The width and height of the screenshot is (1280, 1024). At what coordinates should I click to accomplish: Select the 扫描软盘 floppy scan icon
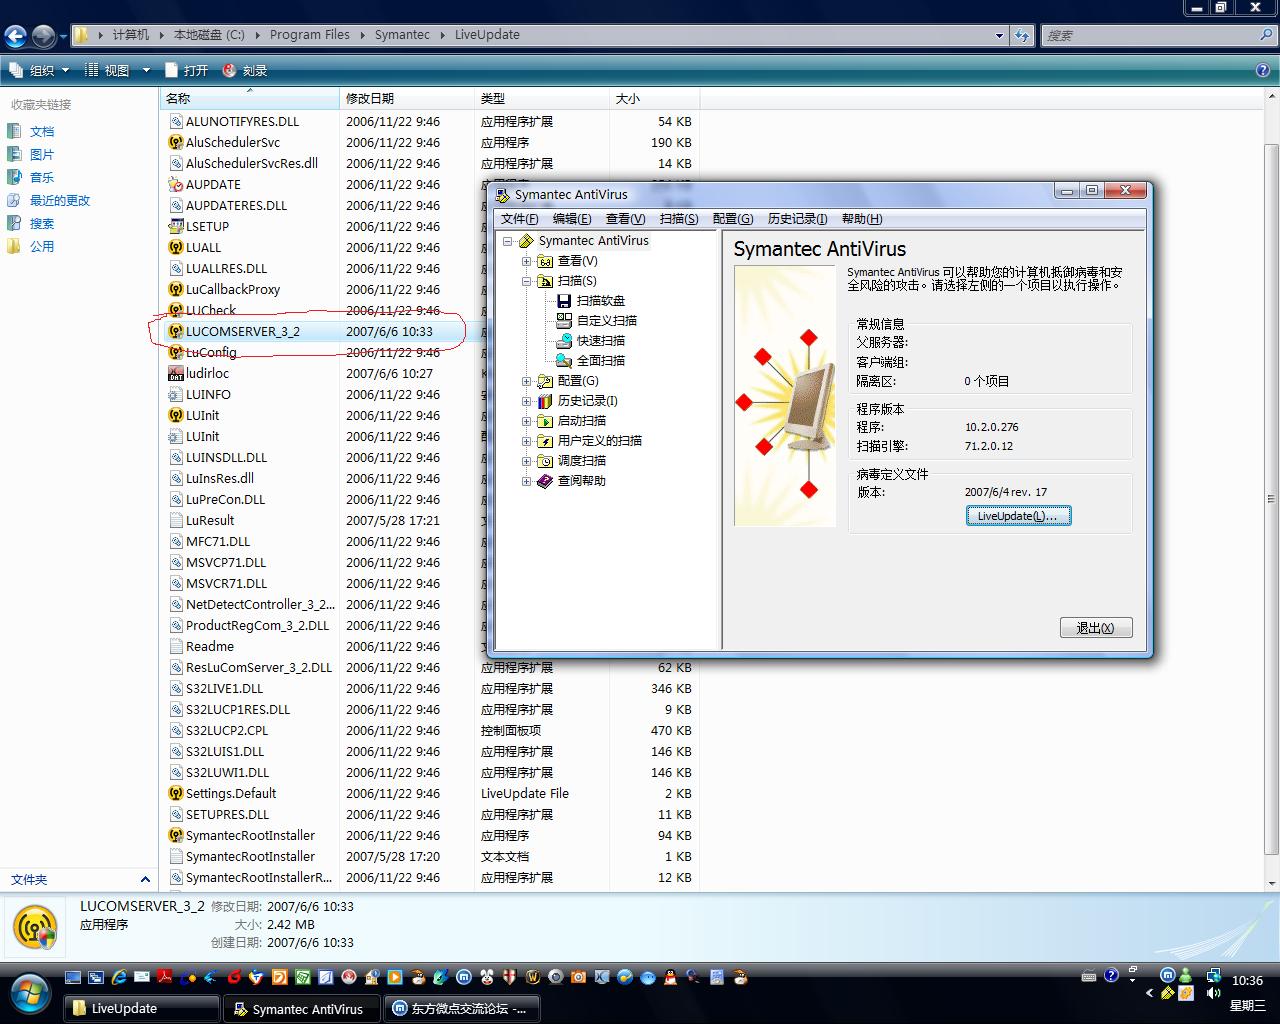click(564, 300)
